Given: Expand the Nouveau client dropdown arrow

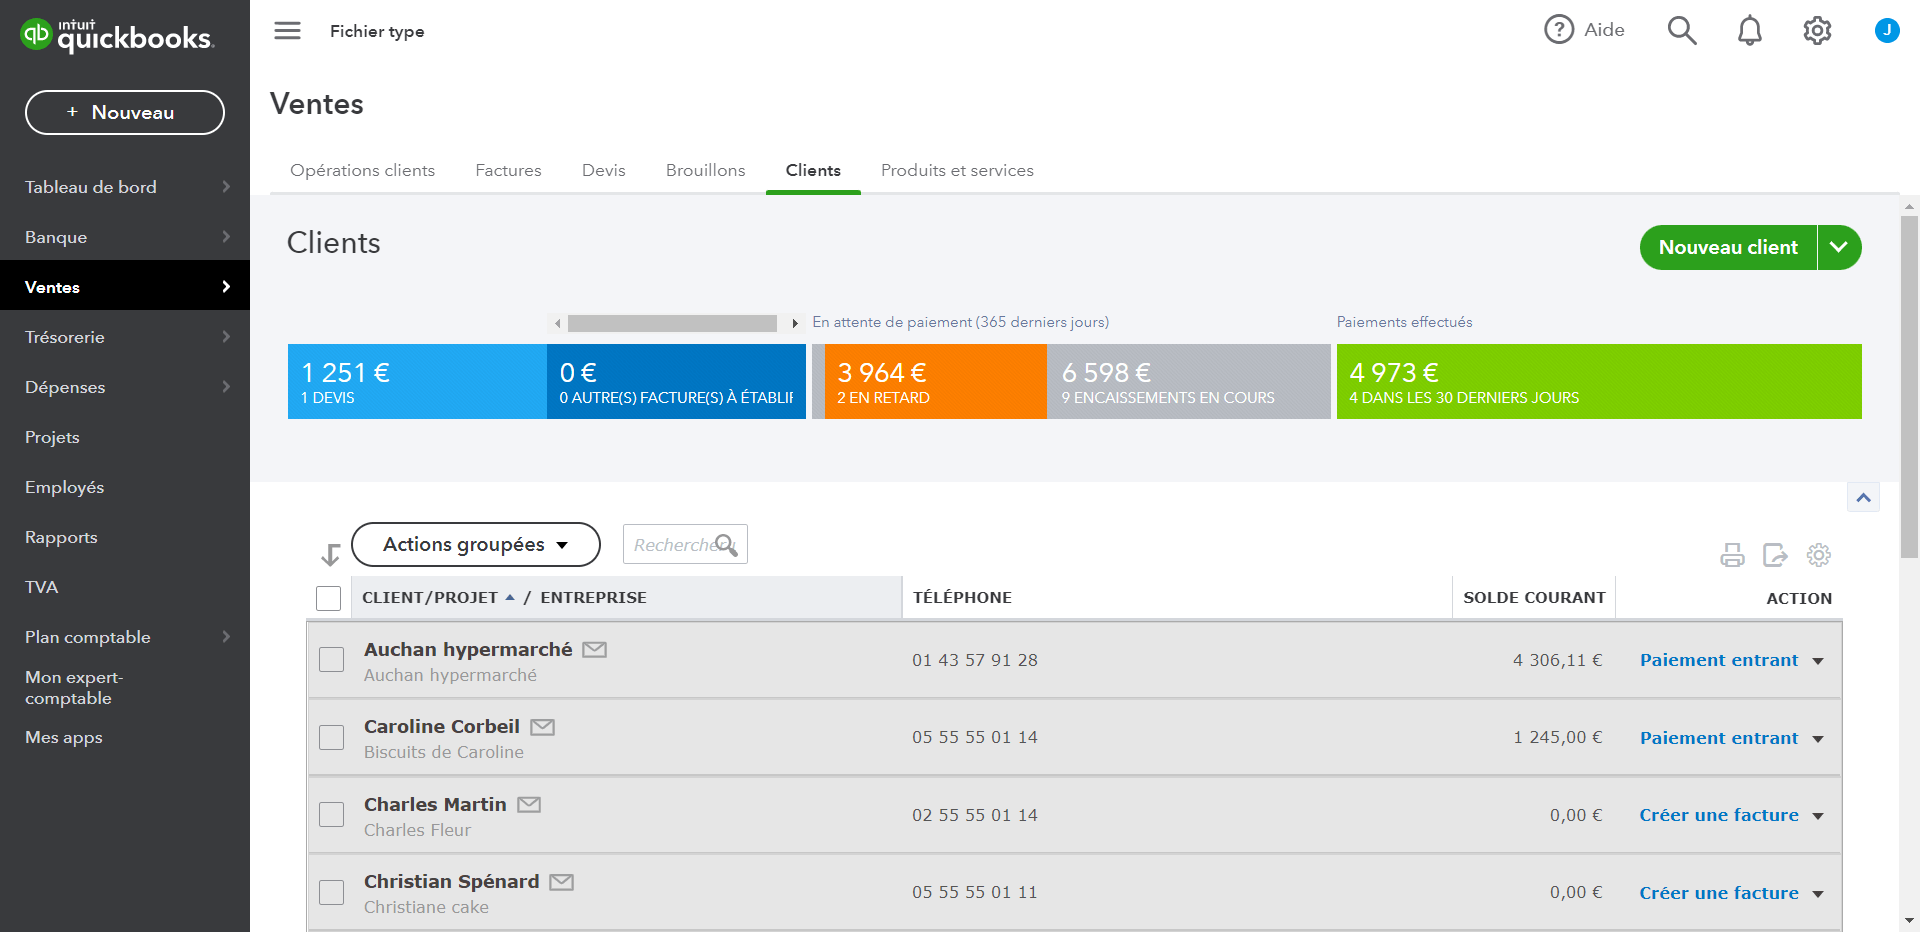Looking at the screenshot, I should click(1838, 247).
